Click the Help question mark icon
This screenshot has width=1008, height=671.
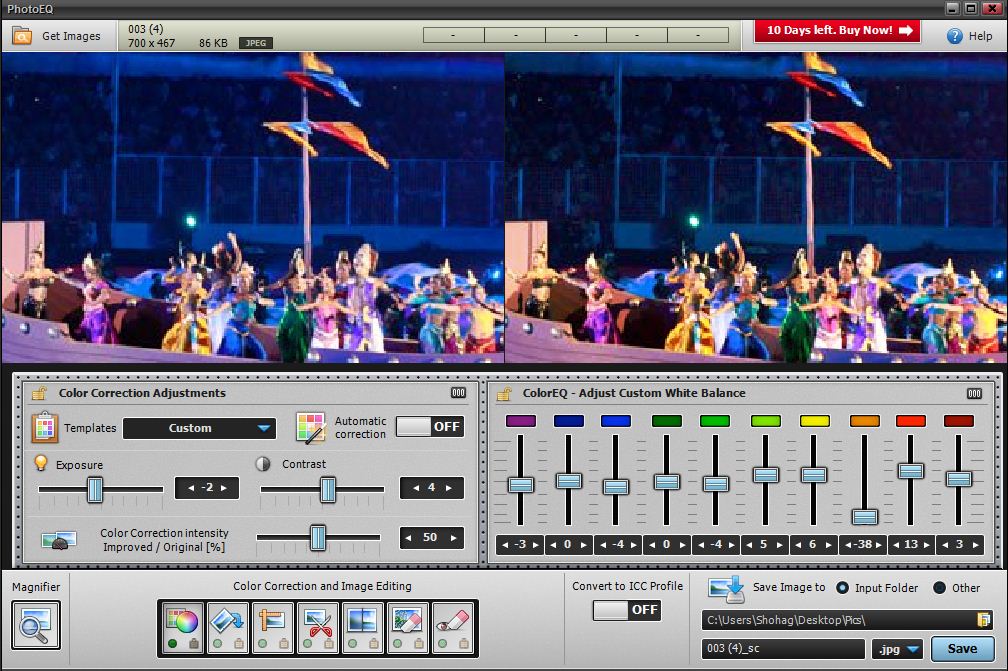[954, 35]
